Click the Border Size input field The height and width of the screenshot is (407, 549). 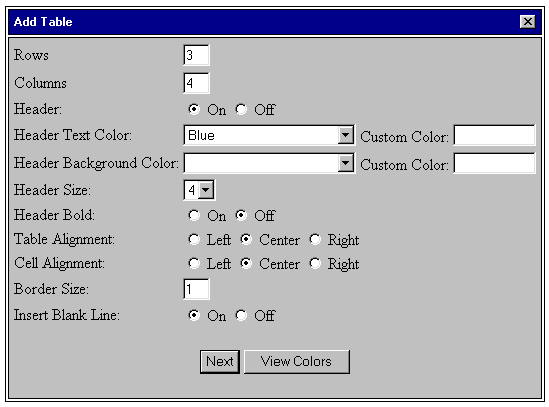(x=196, y=289)
